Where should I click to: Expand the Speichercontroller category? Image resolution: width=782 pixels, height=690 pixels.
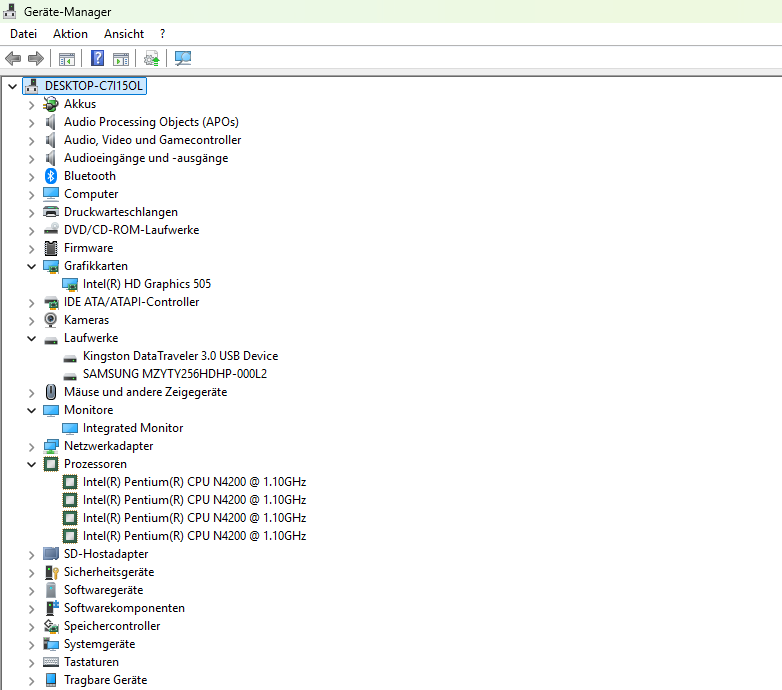pos(31,627)
